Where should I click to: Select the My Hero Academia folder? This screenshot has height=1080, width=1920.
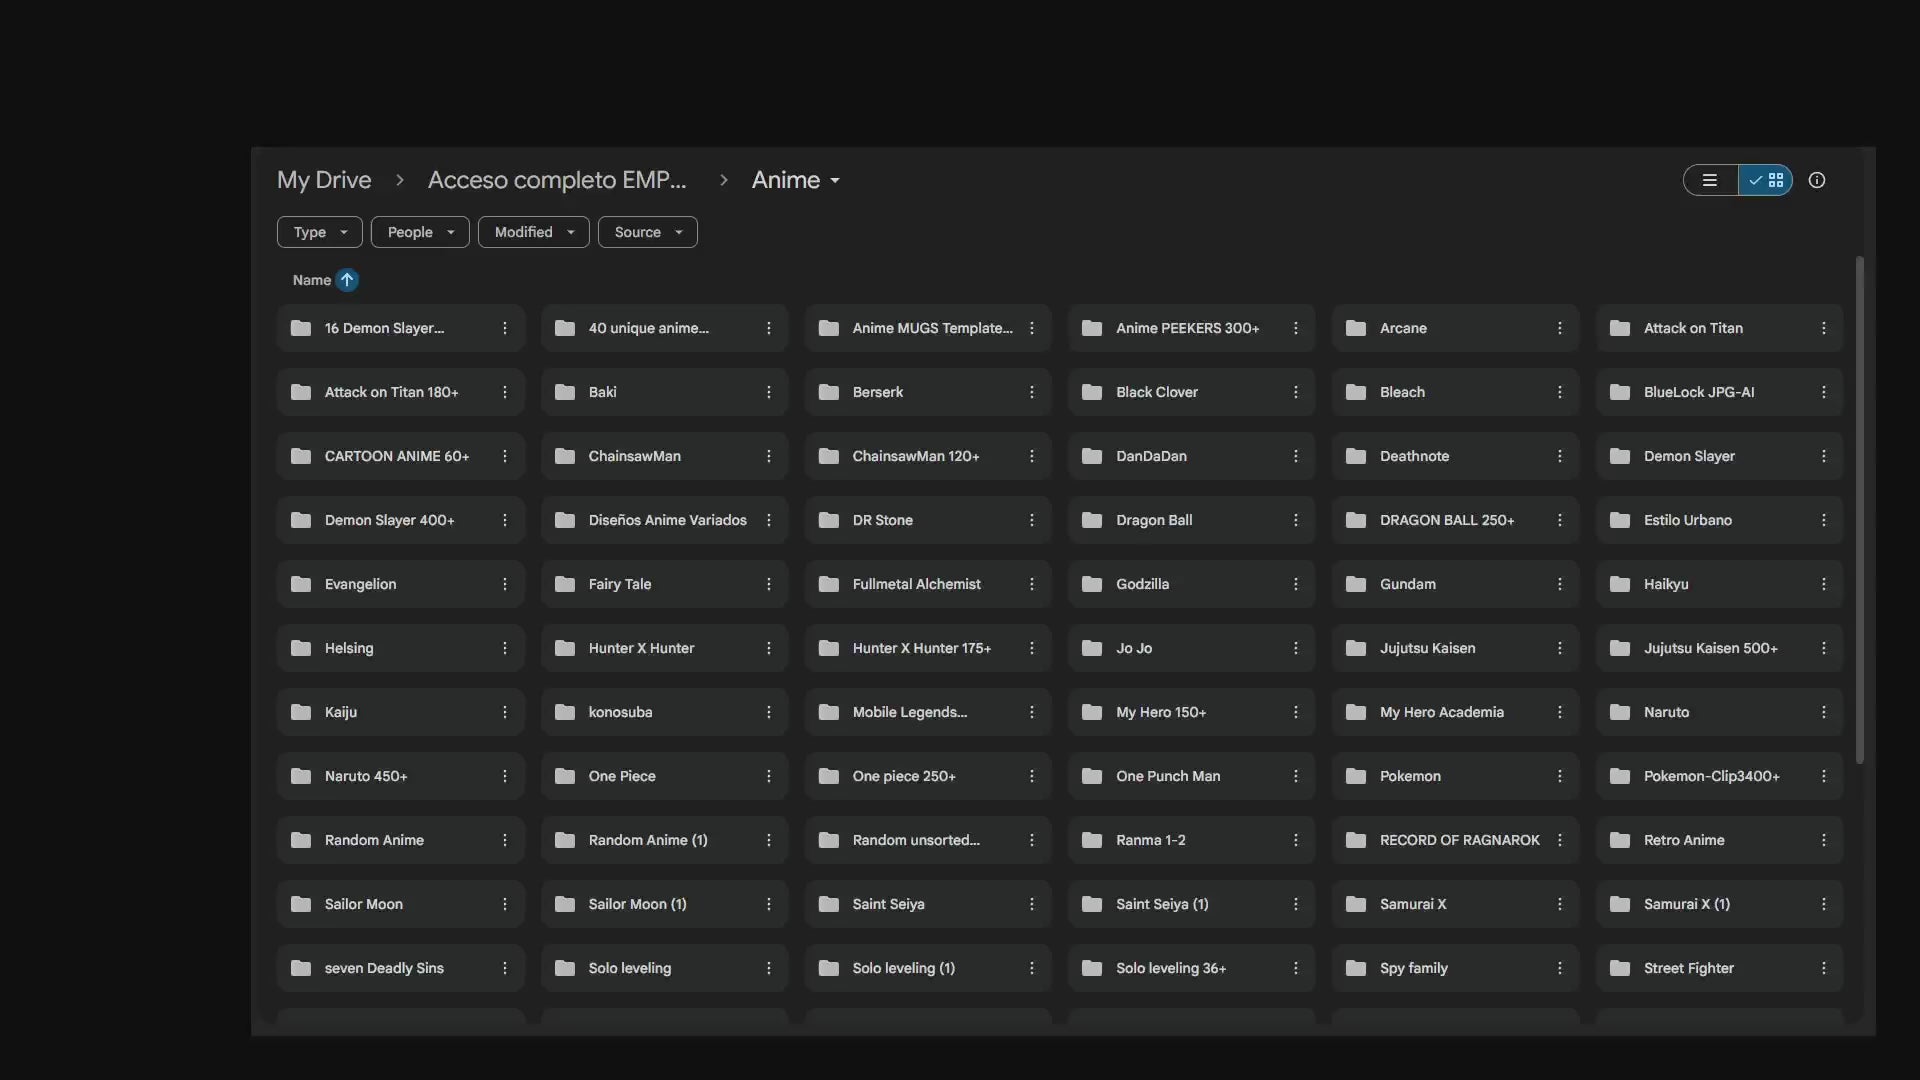(1455, 712)
